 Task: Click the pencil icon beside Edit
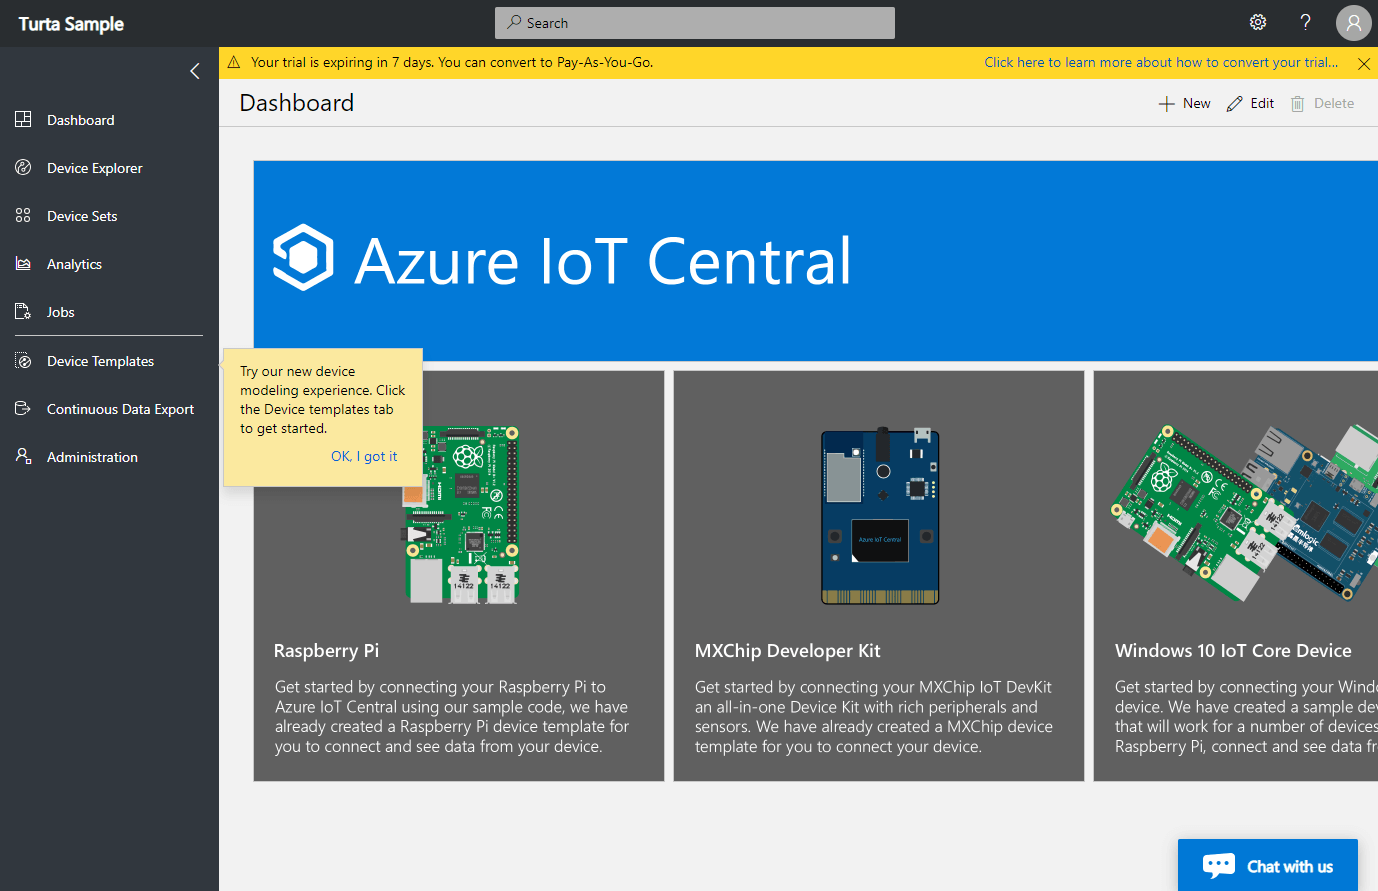[1235, 104]
